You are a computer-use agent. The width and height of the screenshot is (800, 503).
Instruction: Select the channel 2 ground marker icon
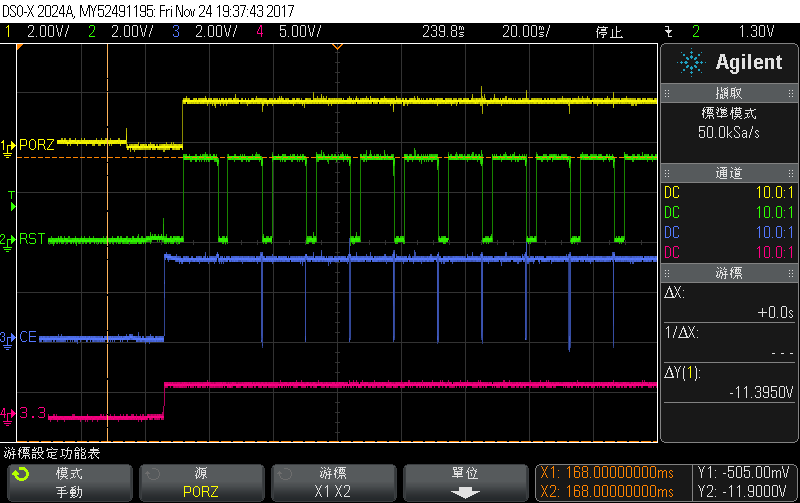point(7,243)
